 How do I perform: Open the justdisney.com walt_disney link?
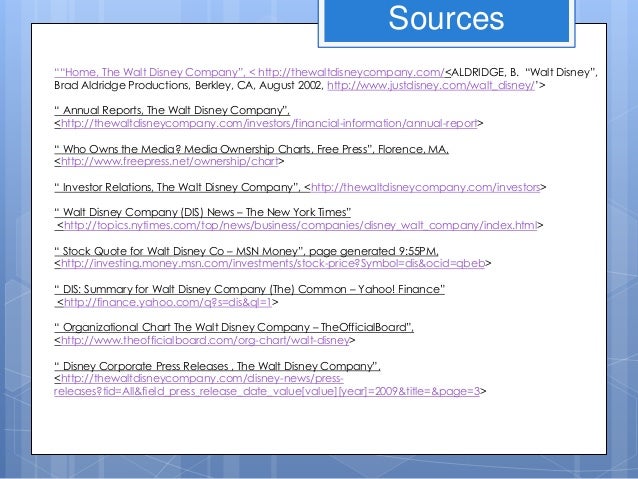(431, 85)
